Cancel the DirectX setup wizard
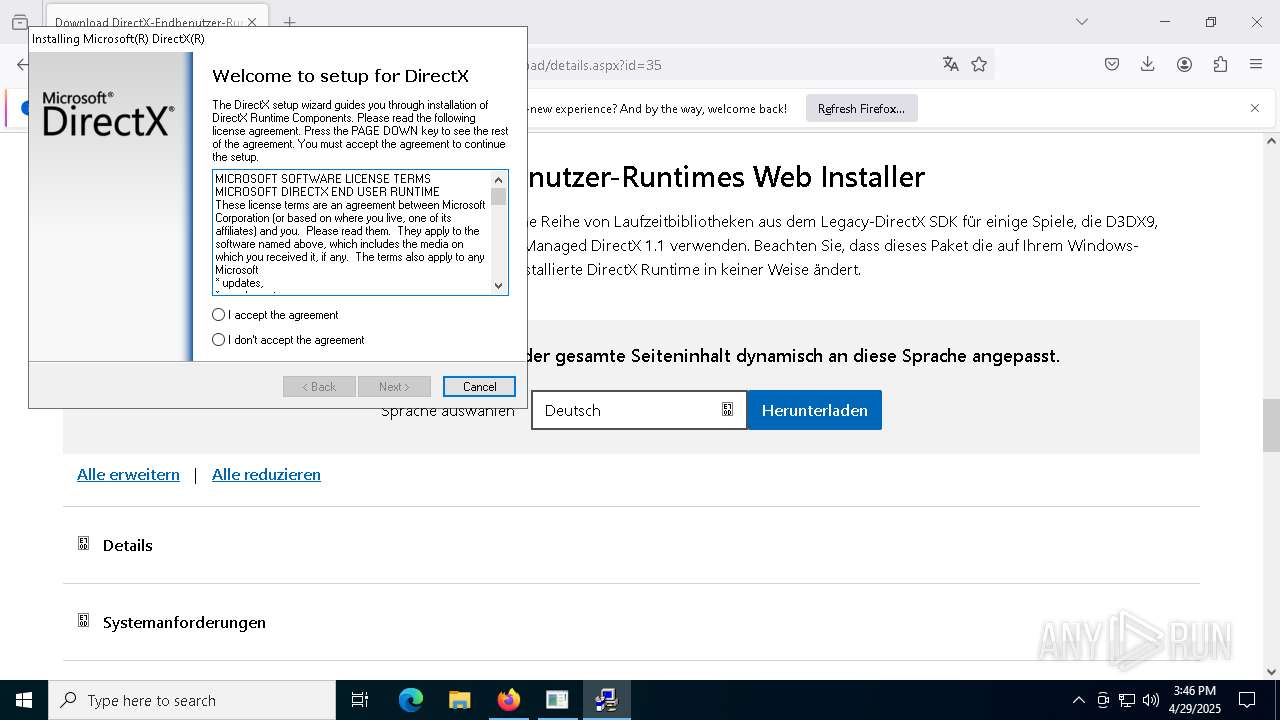1280x720 pixels. 479,387
